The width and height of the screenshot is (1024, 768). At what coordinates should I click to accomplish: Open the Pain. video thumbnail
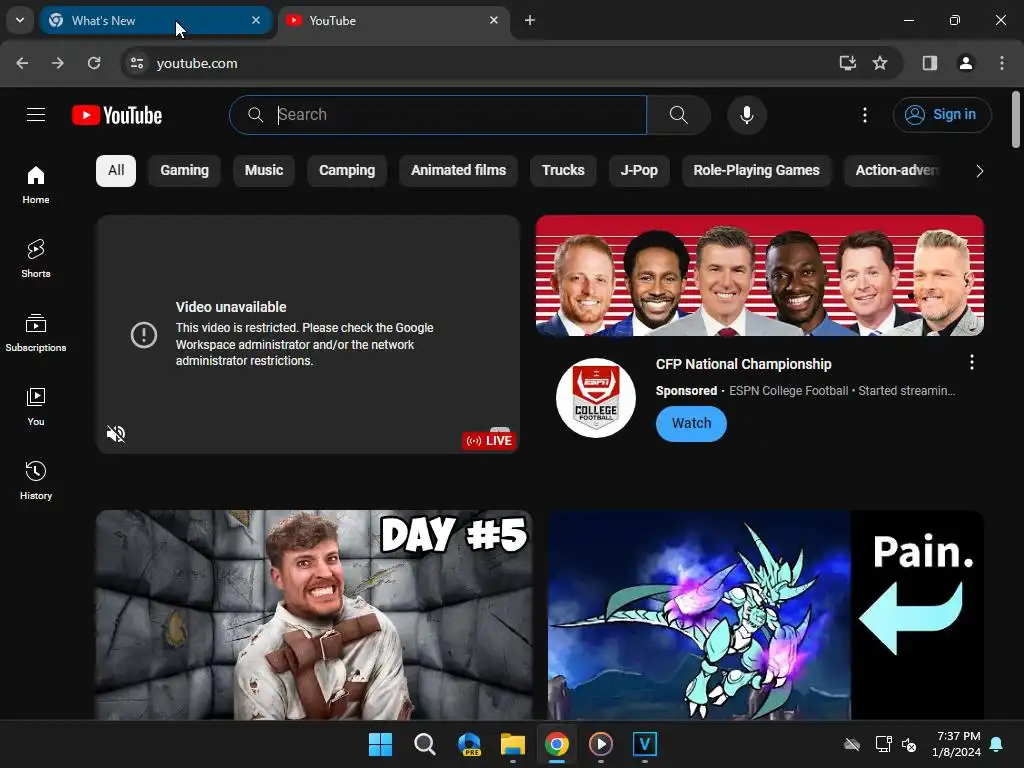765,615
